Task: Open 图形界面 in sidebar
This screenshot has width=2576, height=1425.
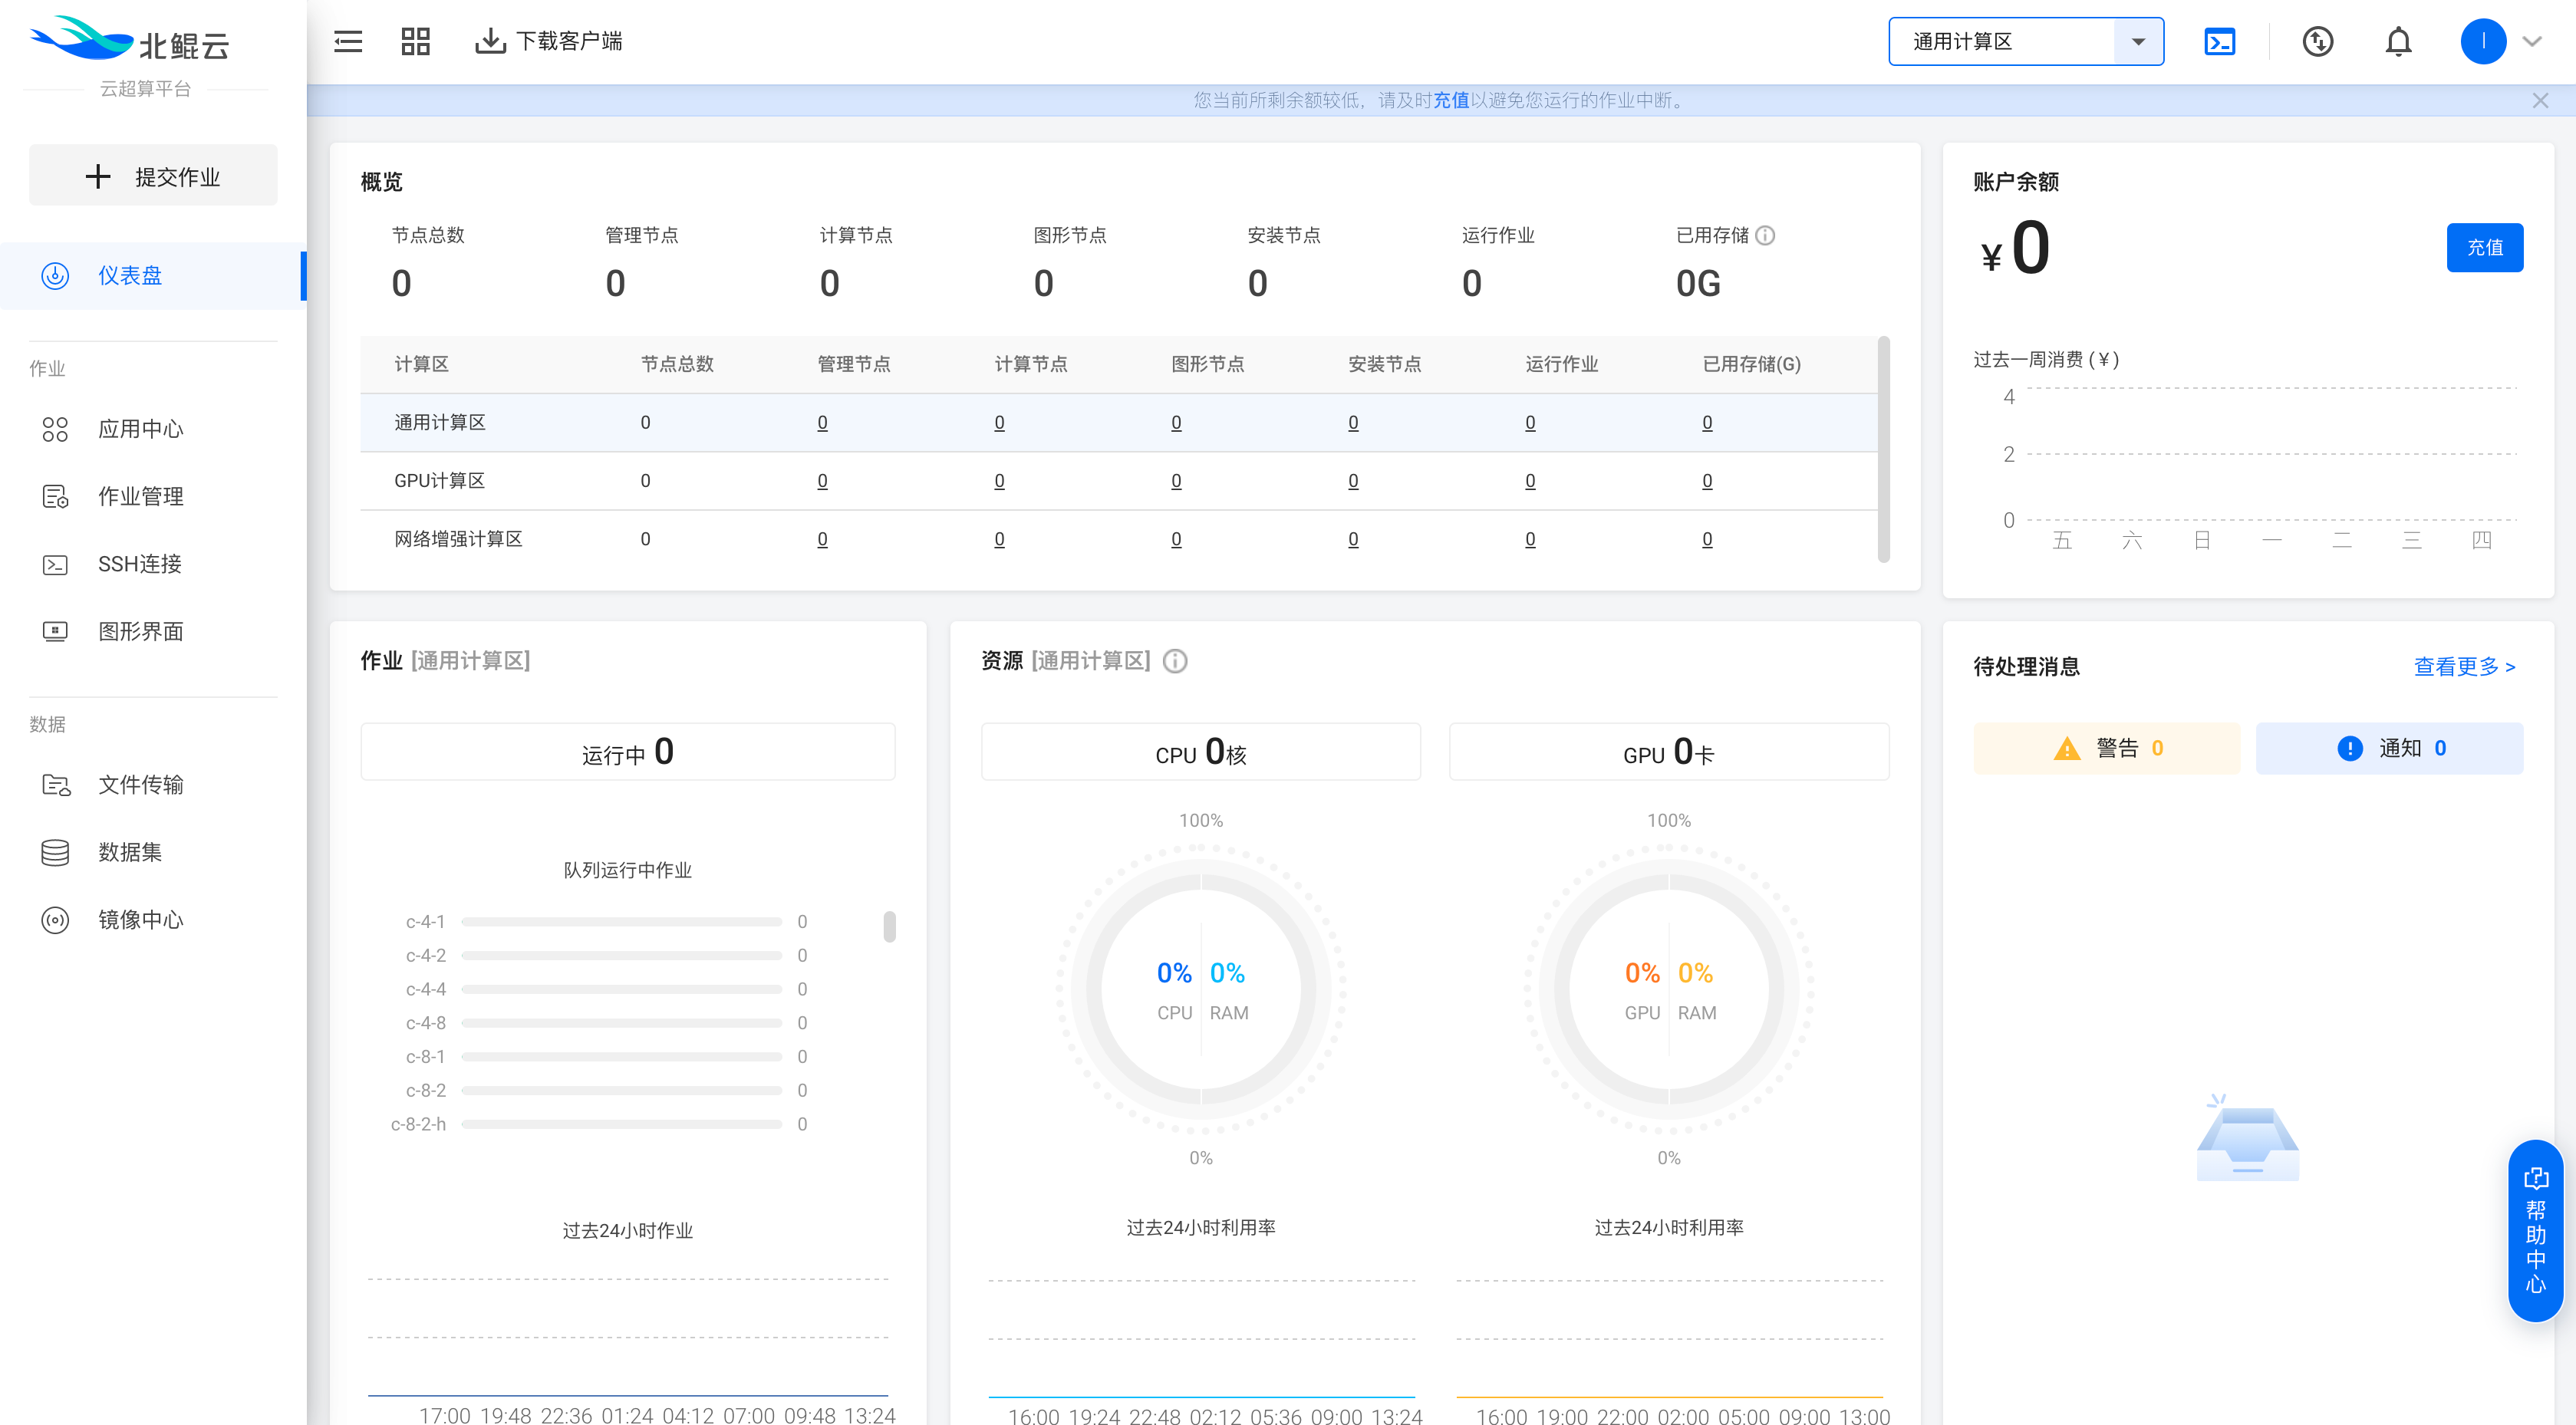Action: [153, 631]
